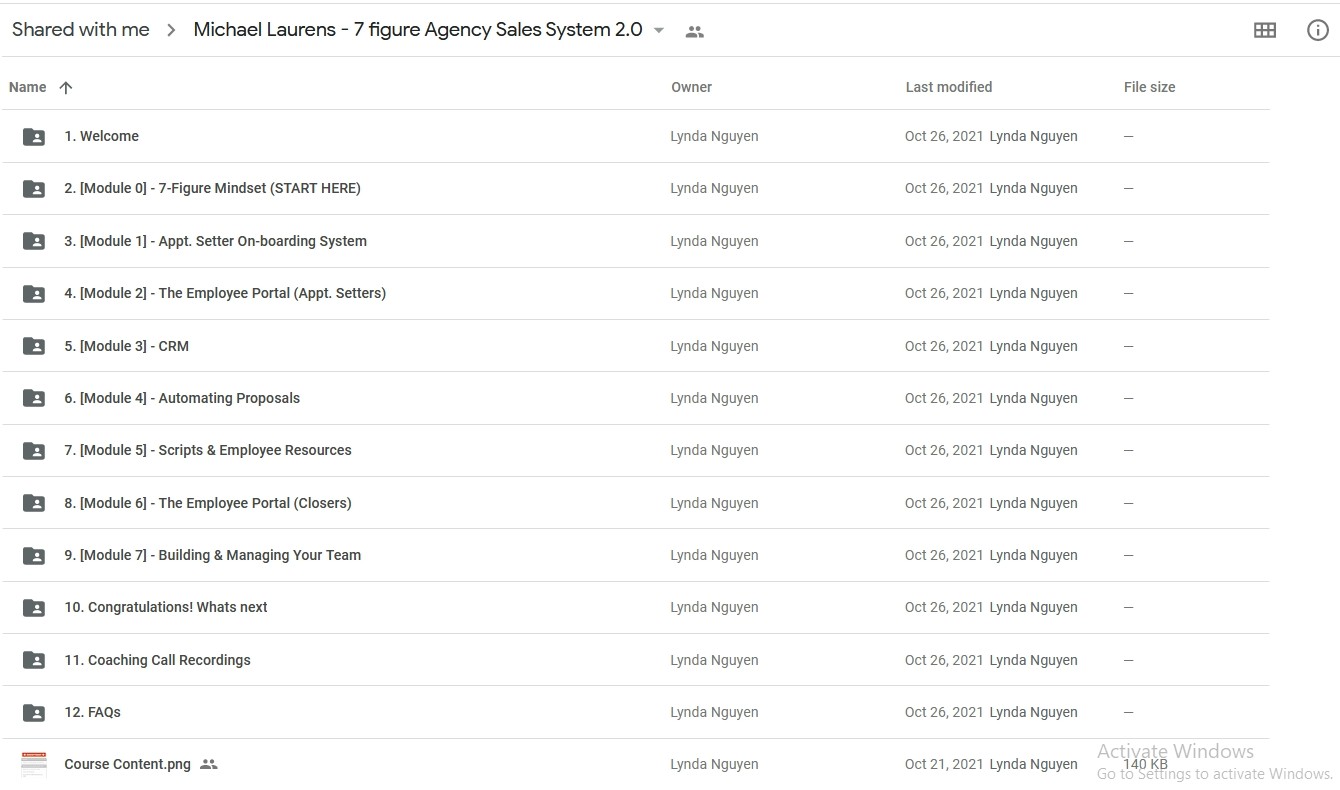Open folder name dropdown arrow in breadcrumb

click(659, 30)
